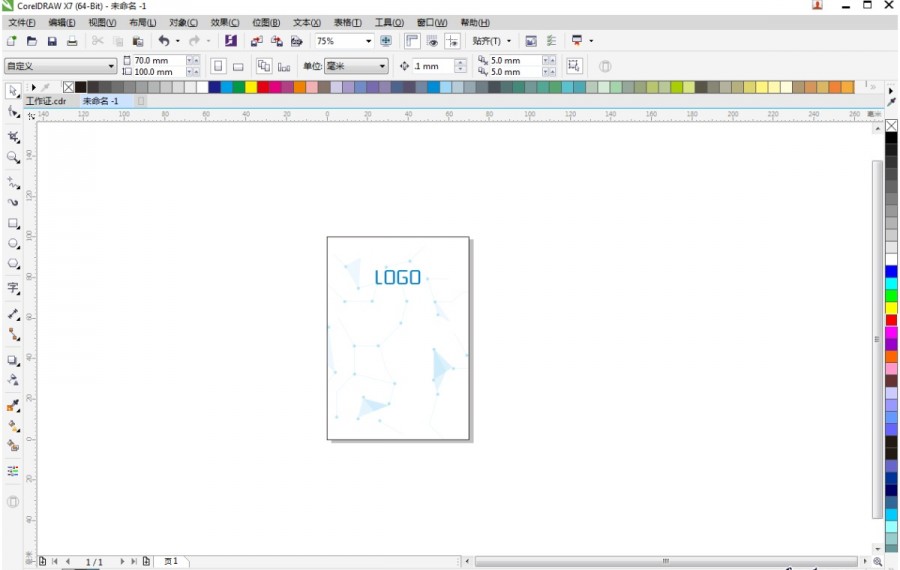Viewport: 900px width, 570px height.
Task: Toggle the Show guidelines button
Action: 452,41
